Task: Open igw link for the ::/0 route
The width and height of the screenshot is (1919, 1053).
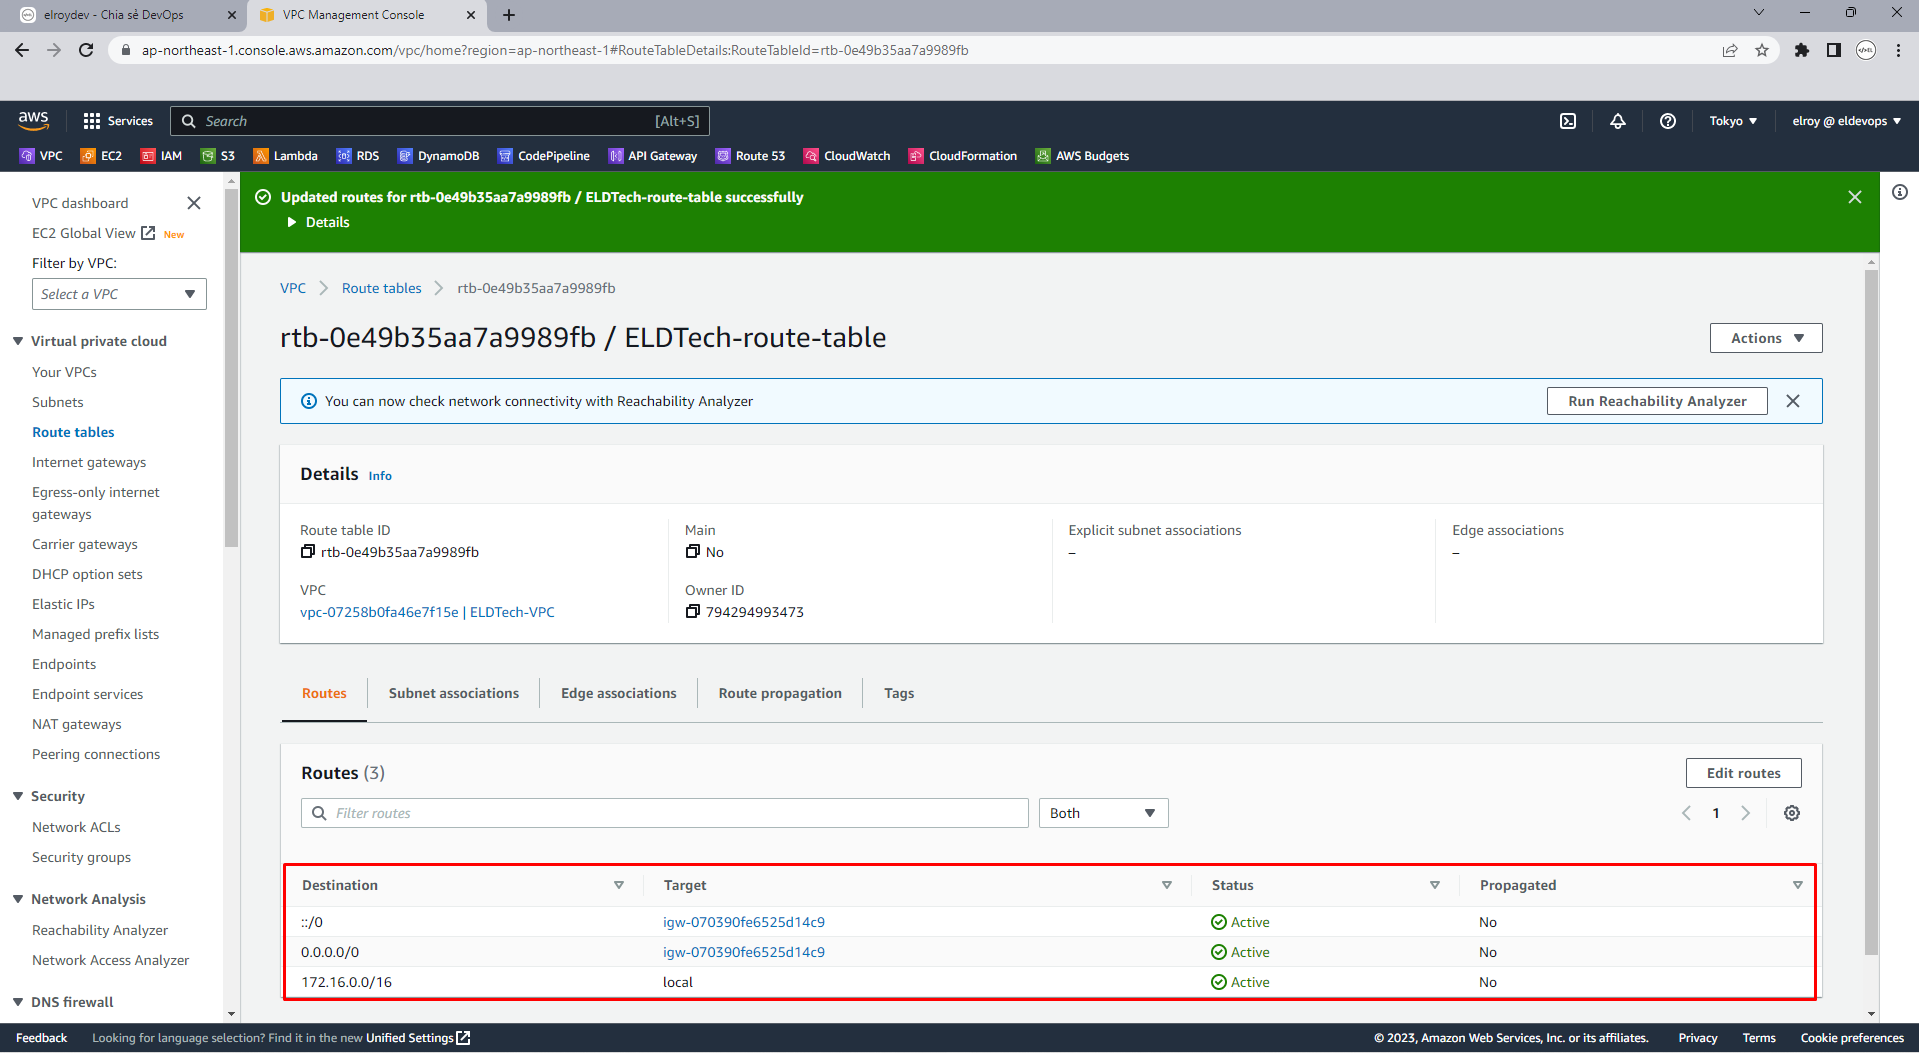Action: [744, 922]
